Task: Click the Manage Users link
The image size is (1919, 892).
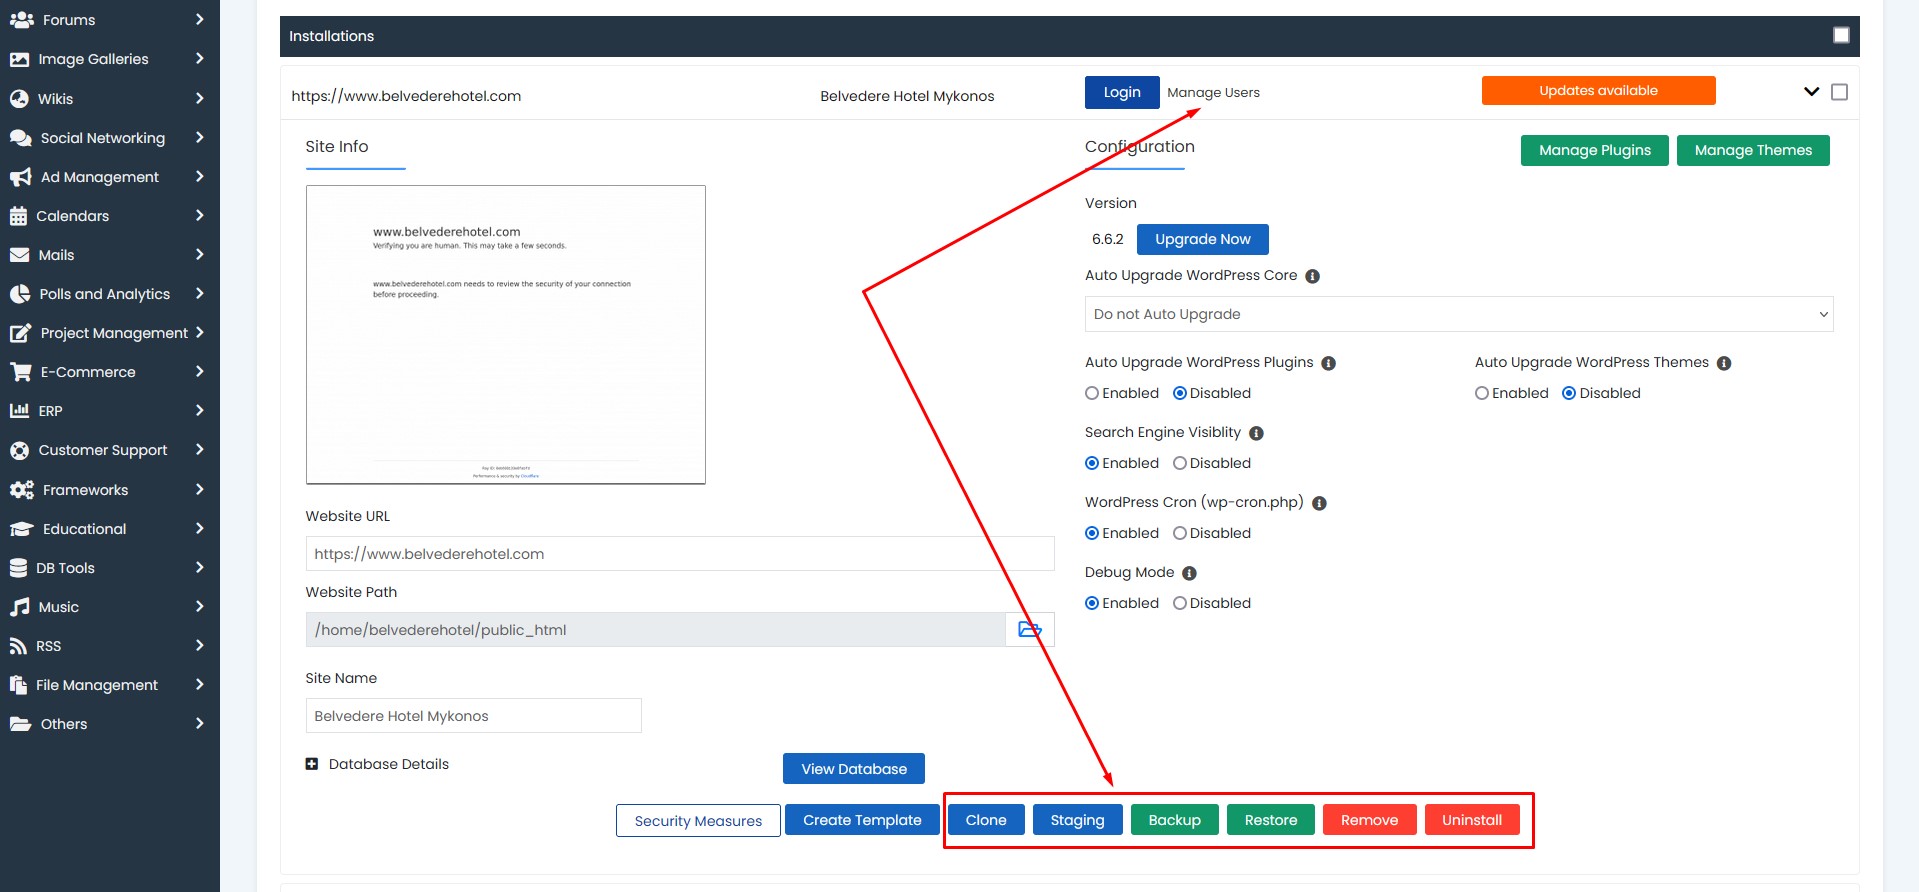Action: (1213, 93)
